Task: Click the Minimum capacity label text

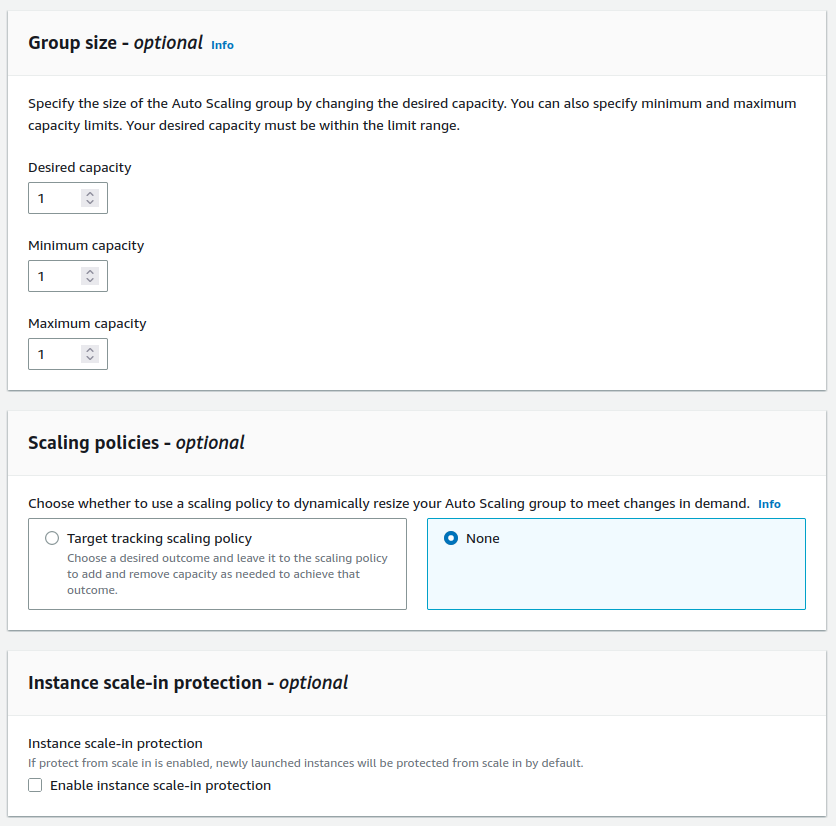Action: pyautogui.click(x=86, y=246)
